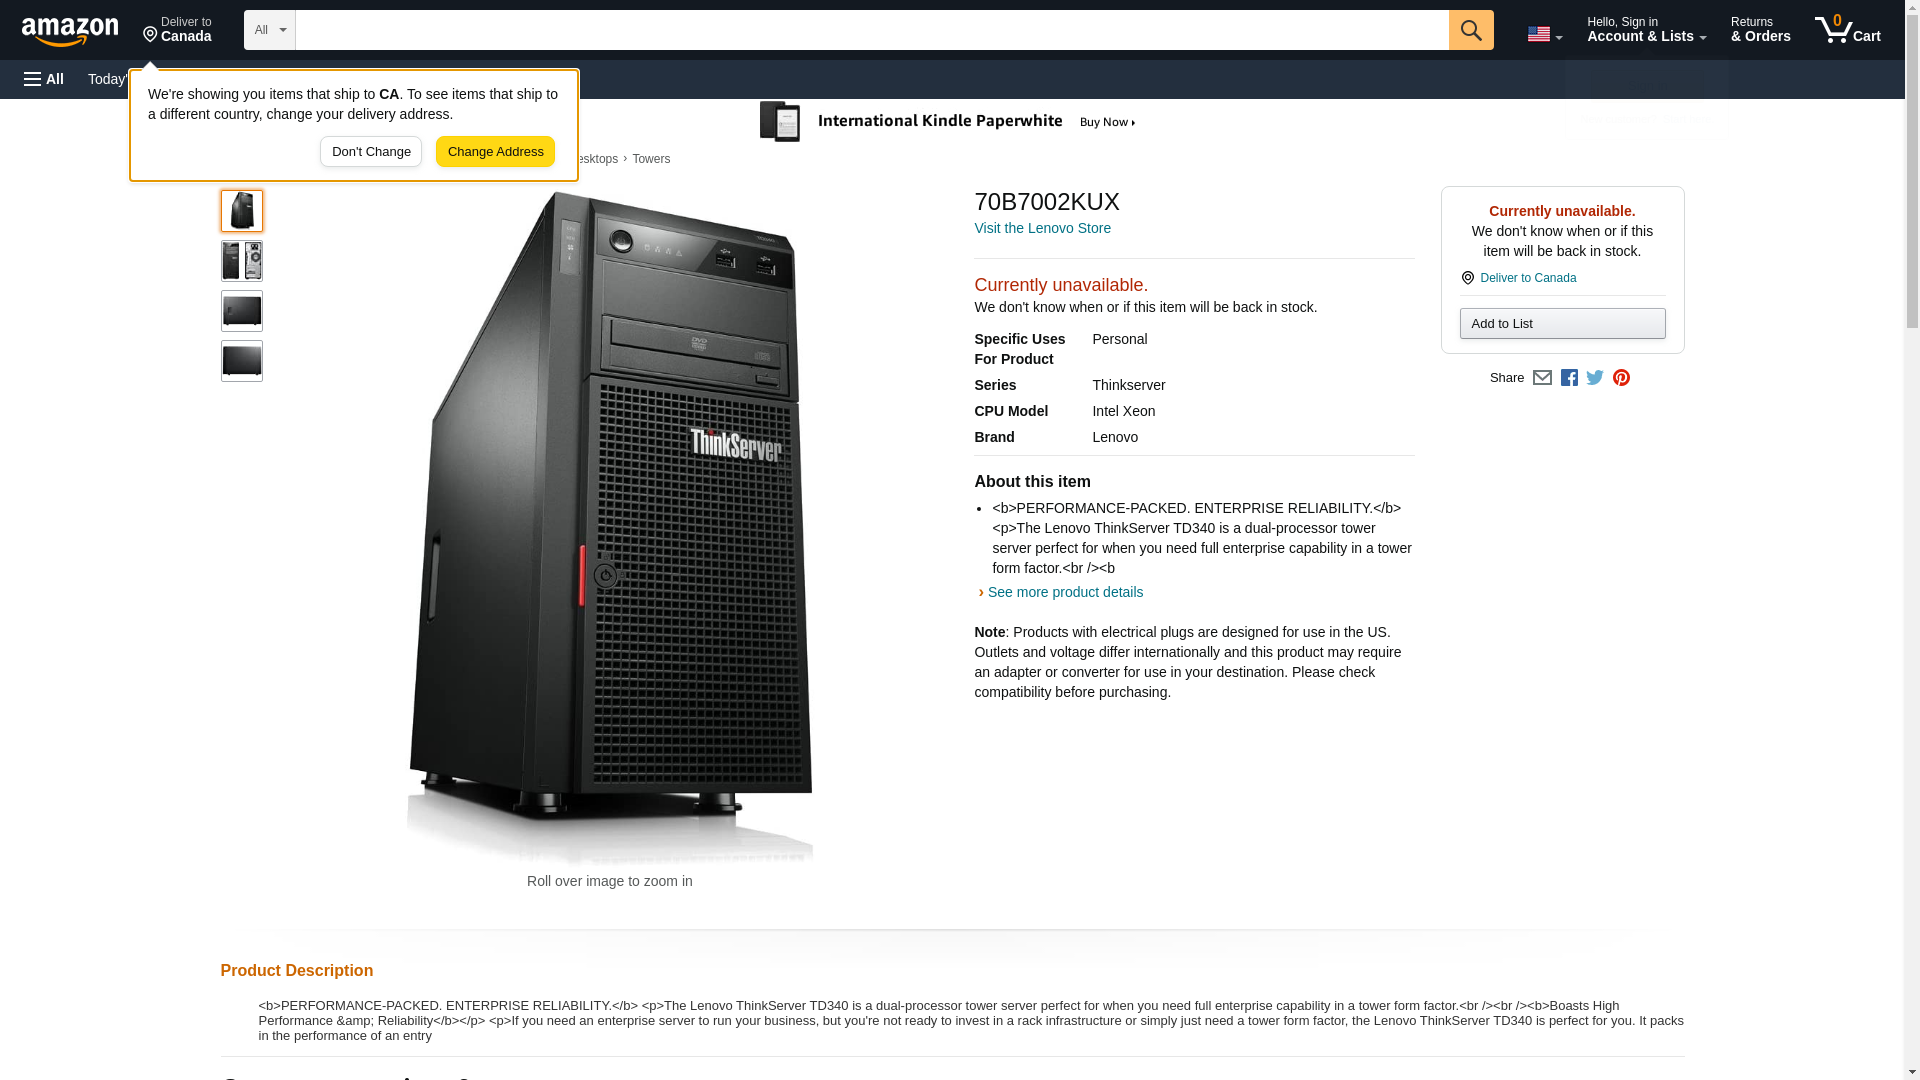Click the Change Address button

(x=495, y=152)
